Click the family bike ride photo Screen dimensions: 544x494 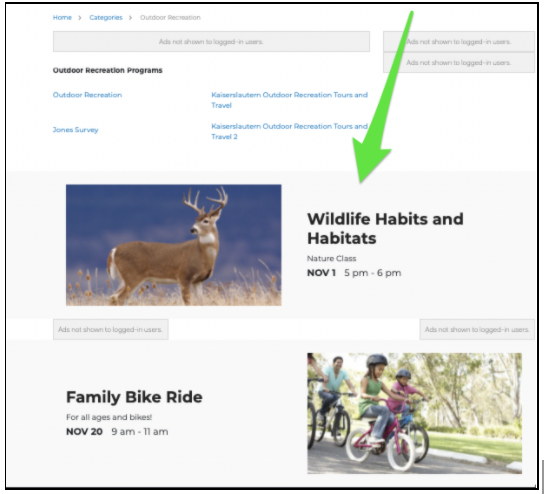(x=415, y=413)
